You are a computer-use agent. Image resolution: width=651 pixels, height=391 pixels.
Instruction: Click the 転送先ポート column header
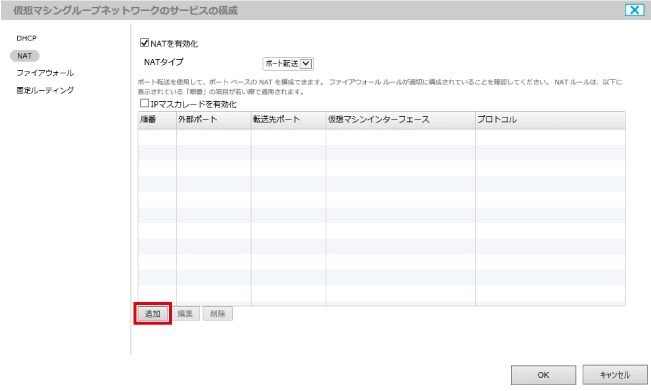289,120
